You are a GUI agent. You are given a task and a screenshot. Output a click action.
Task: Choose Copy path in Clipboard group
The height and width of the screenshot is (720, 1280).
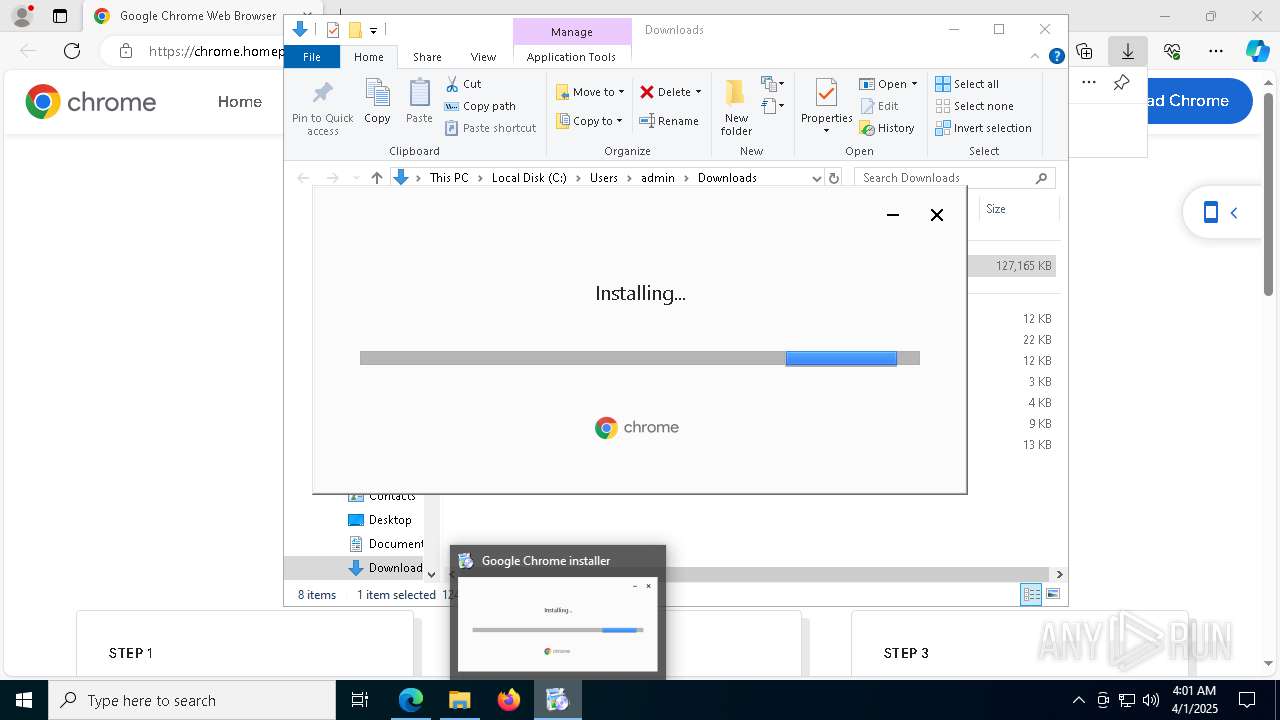pos(480,106)
